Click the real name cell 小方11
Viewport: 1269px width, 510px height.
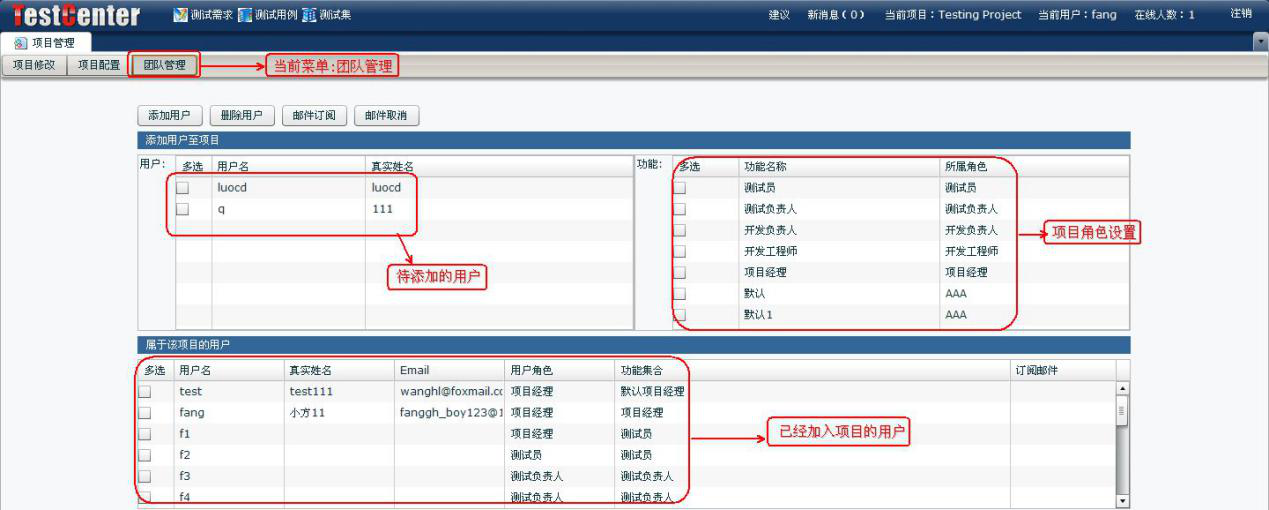(x=308, y=412)
